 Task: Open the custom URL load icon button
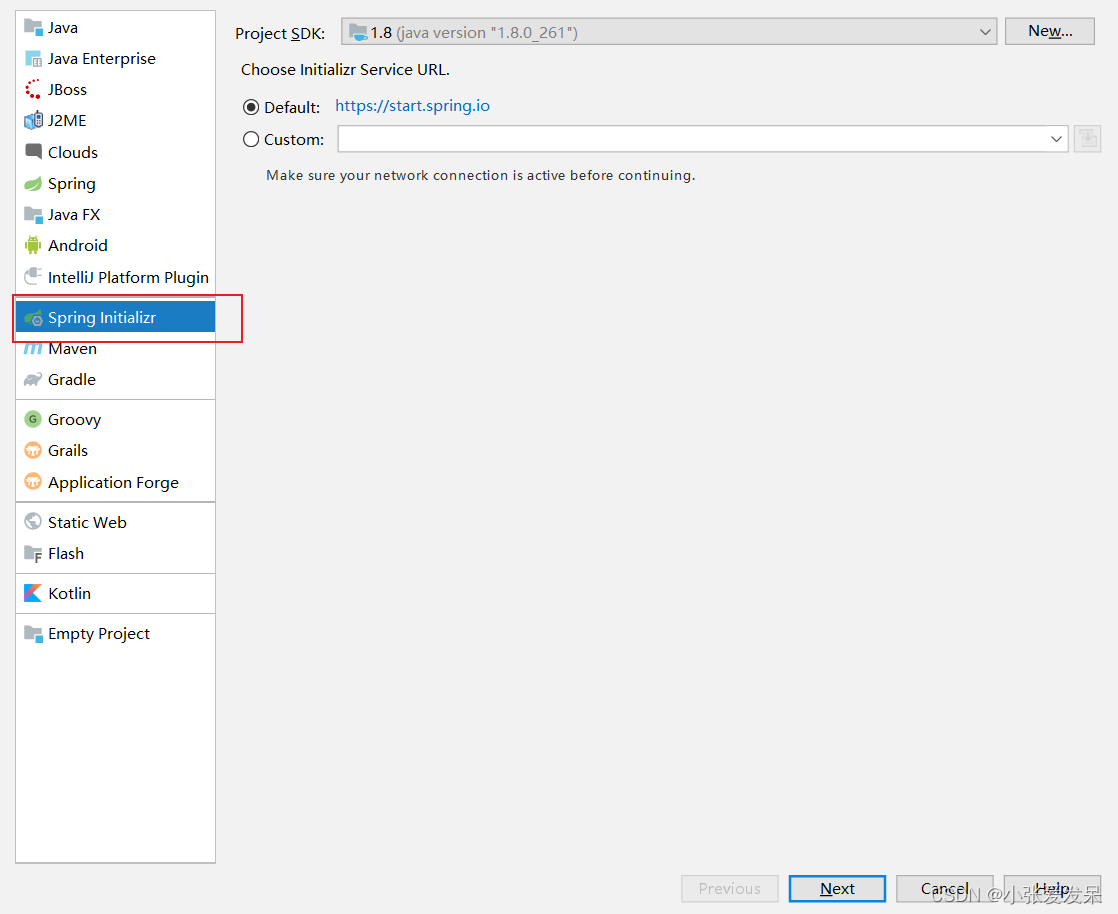(1087, 138)
